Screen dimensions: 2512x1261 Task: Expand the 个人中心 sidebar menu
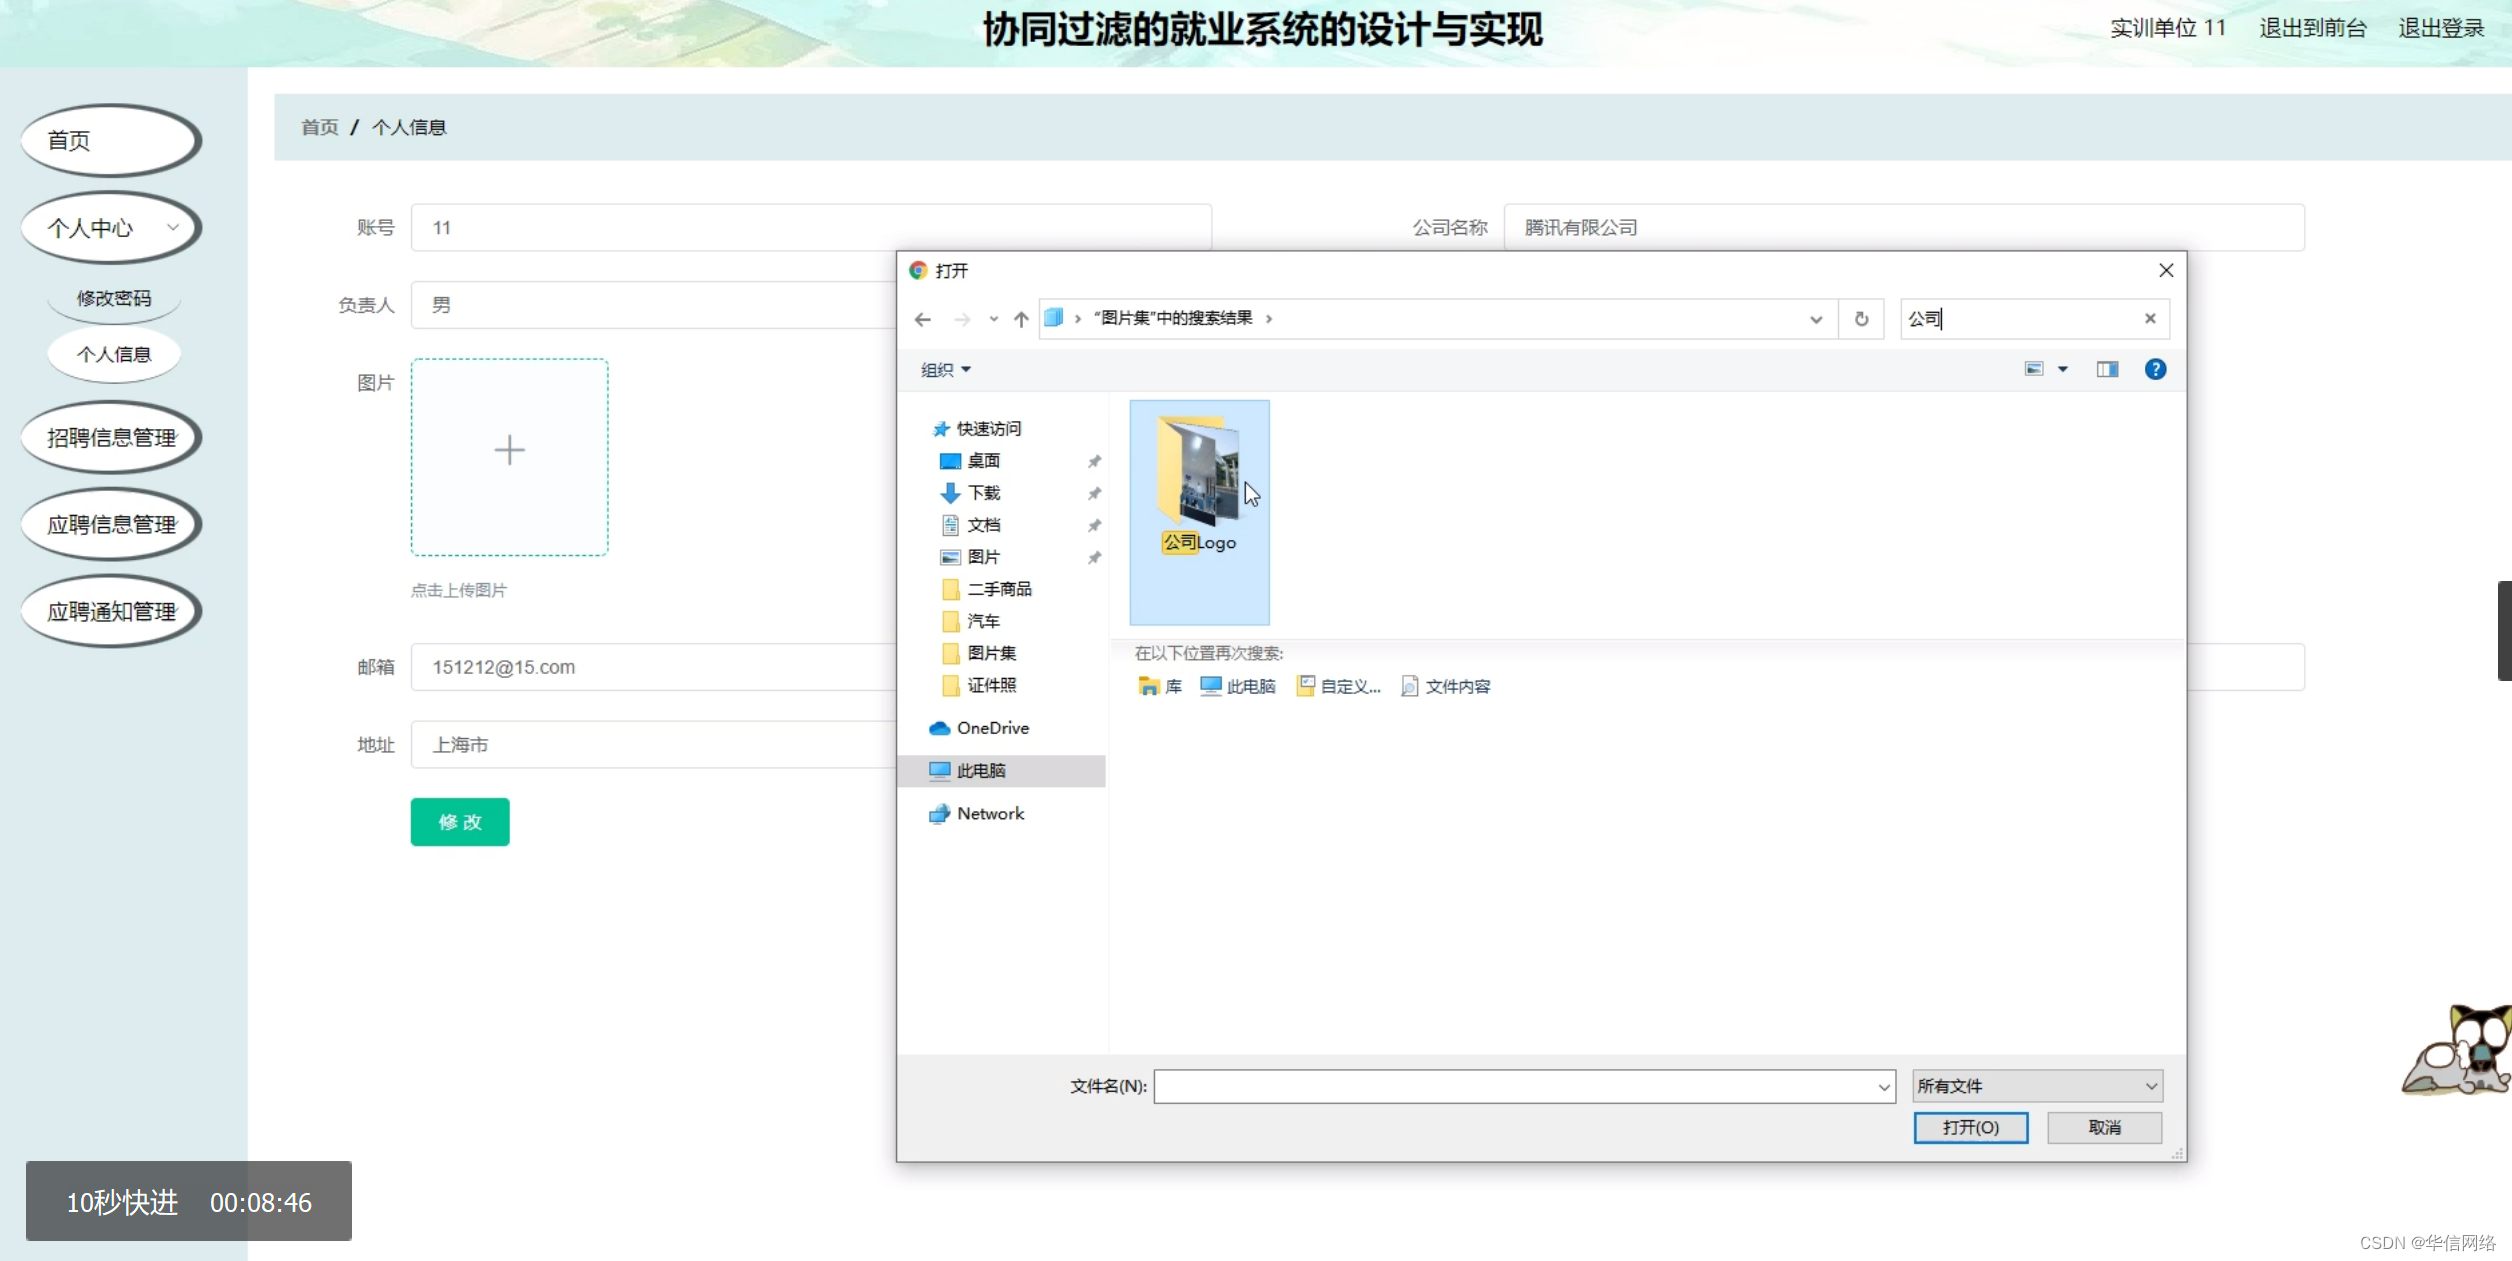[x=111, y=228]
